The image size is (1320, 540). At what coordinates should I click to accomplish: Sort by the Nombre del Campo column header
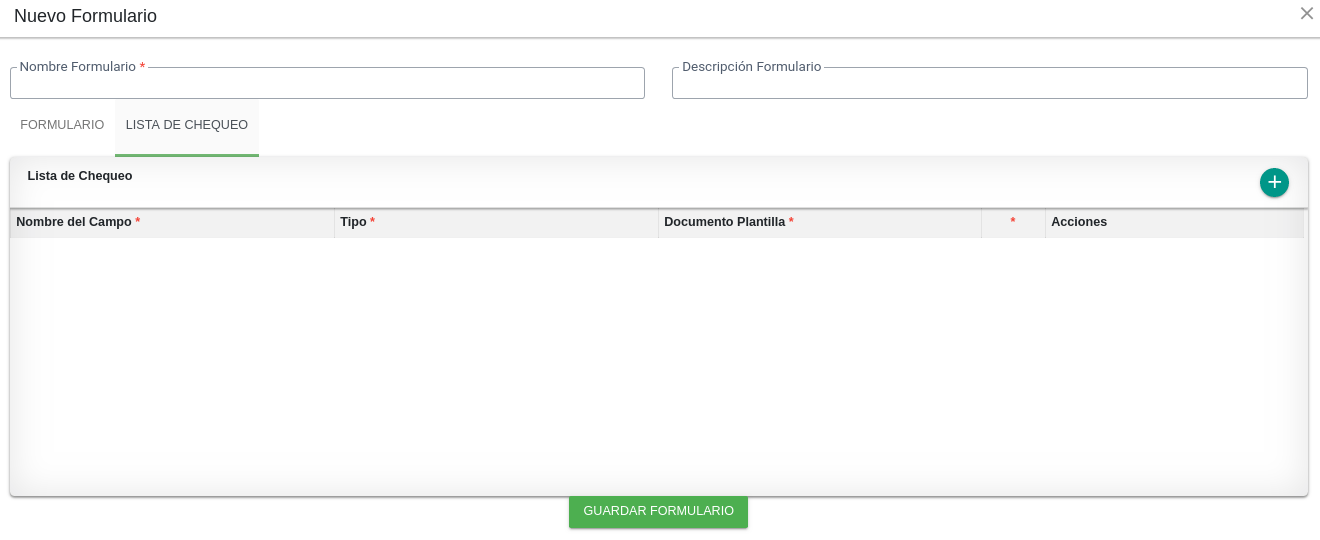[172, 222]
